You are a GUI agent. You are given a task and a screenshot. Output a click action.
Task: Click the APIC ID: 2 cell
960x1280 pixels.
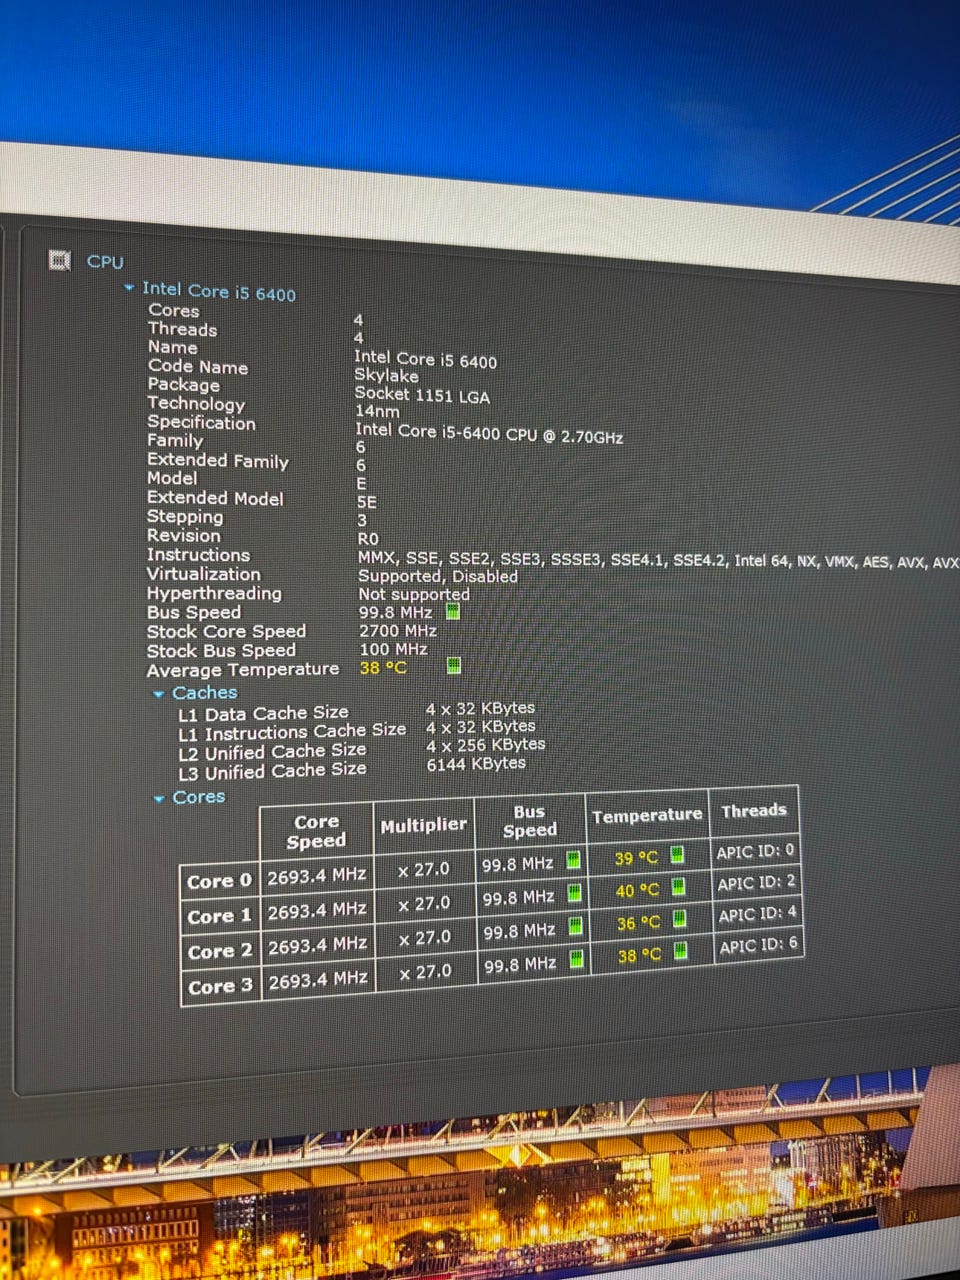[757, 884]
